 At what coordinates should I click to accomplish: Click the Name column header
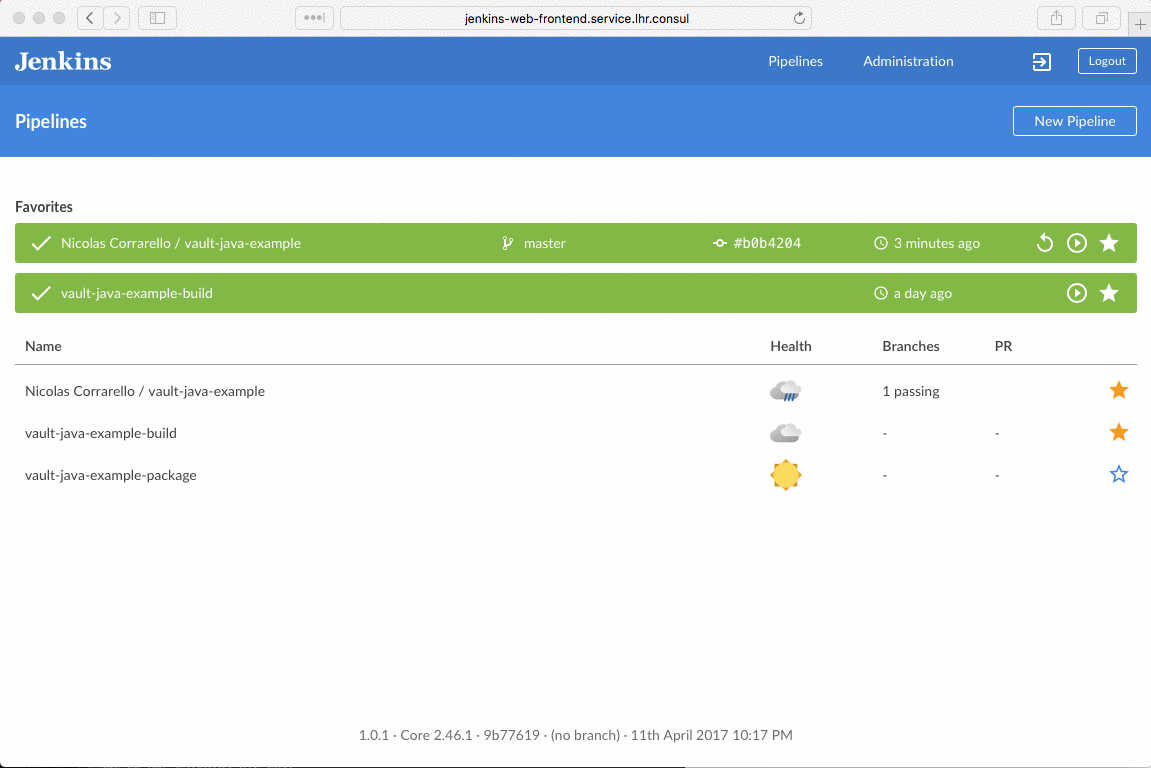(x=43, y=346)
